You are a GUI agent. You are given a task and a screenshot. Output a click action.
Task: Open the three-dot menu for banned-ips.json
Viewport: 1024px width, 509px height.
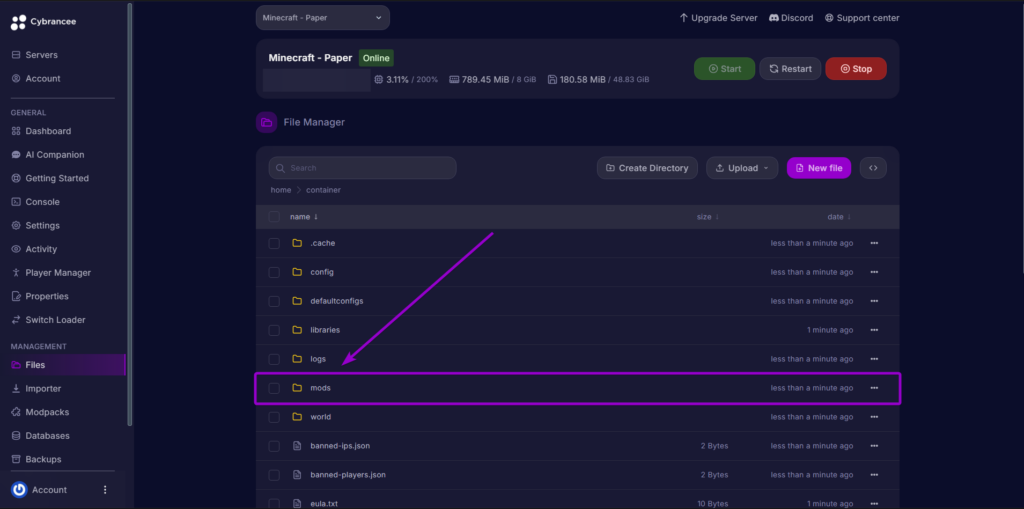874,446
